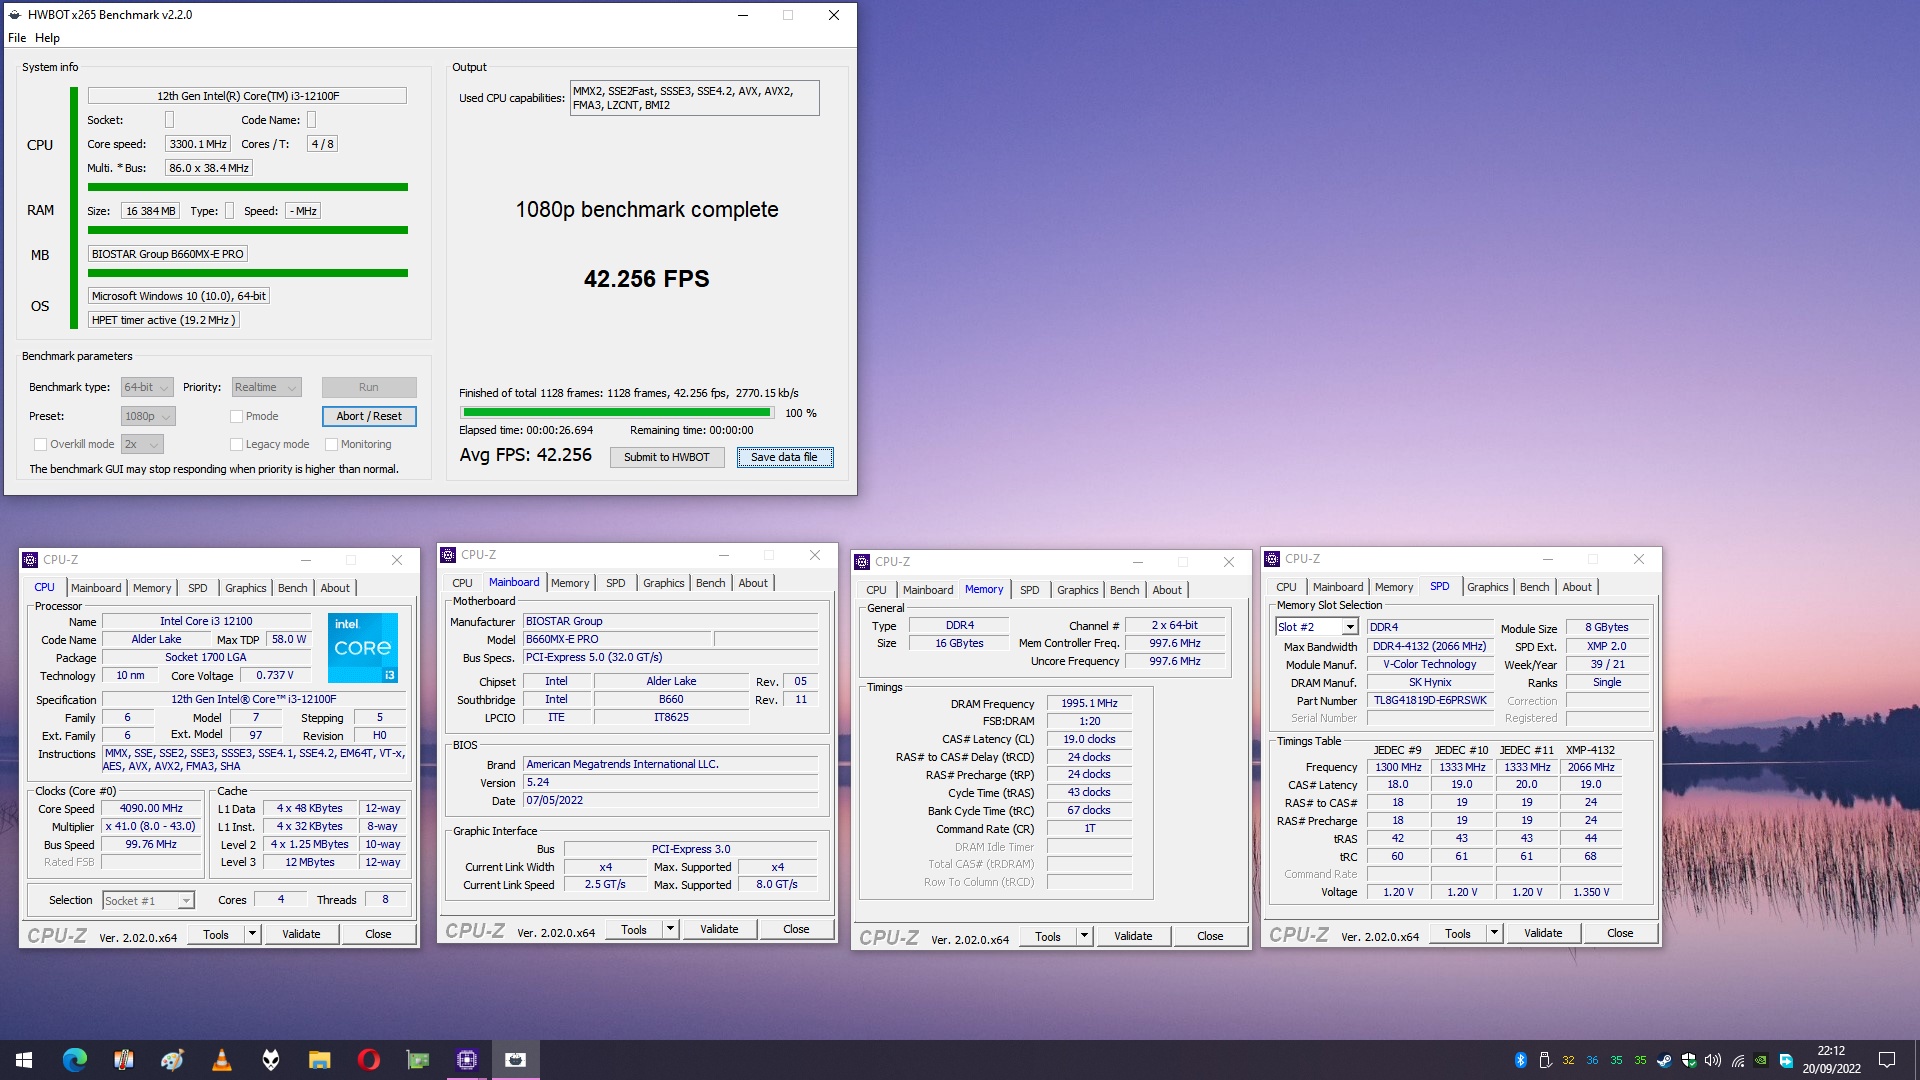Click XMP-4132 column header in Timings Table
The image size is (1920, 1080).
[x=1590, y=751]
